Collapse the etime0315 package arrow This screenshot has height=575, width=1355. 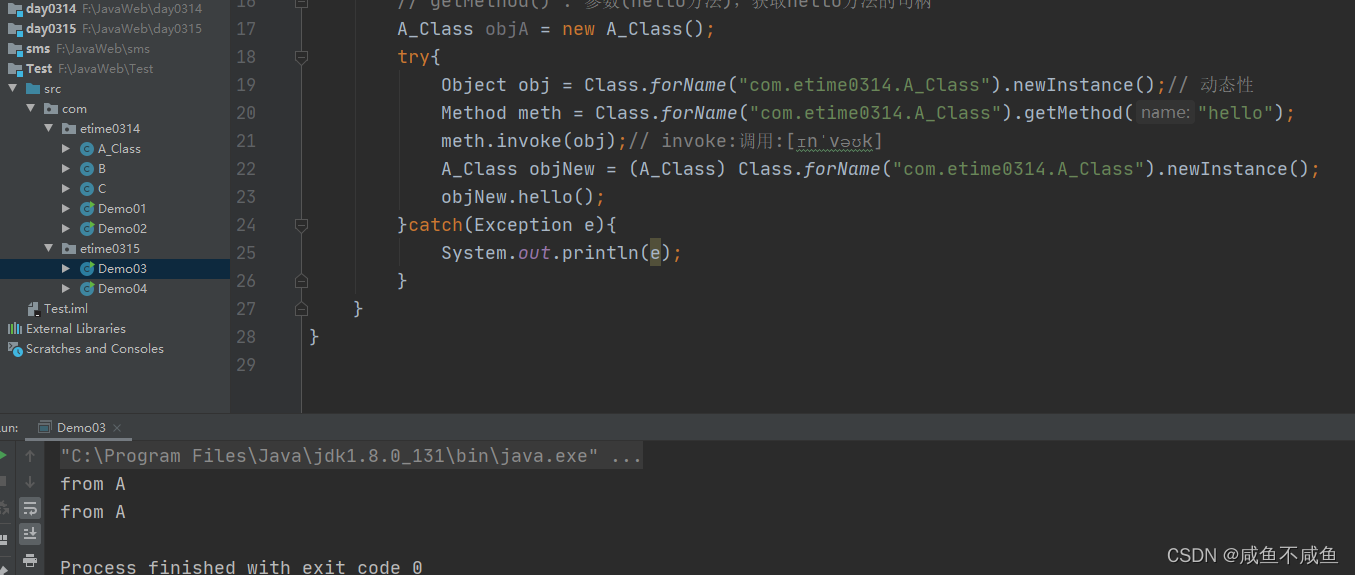tap(49, 249)
